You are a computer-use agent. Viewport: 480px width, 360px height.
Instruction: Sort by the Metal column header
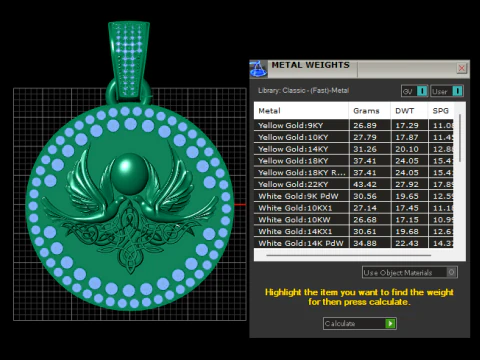pyautogui.click(x=301, y=111)
